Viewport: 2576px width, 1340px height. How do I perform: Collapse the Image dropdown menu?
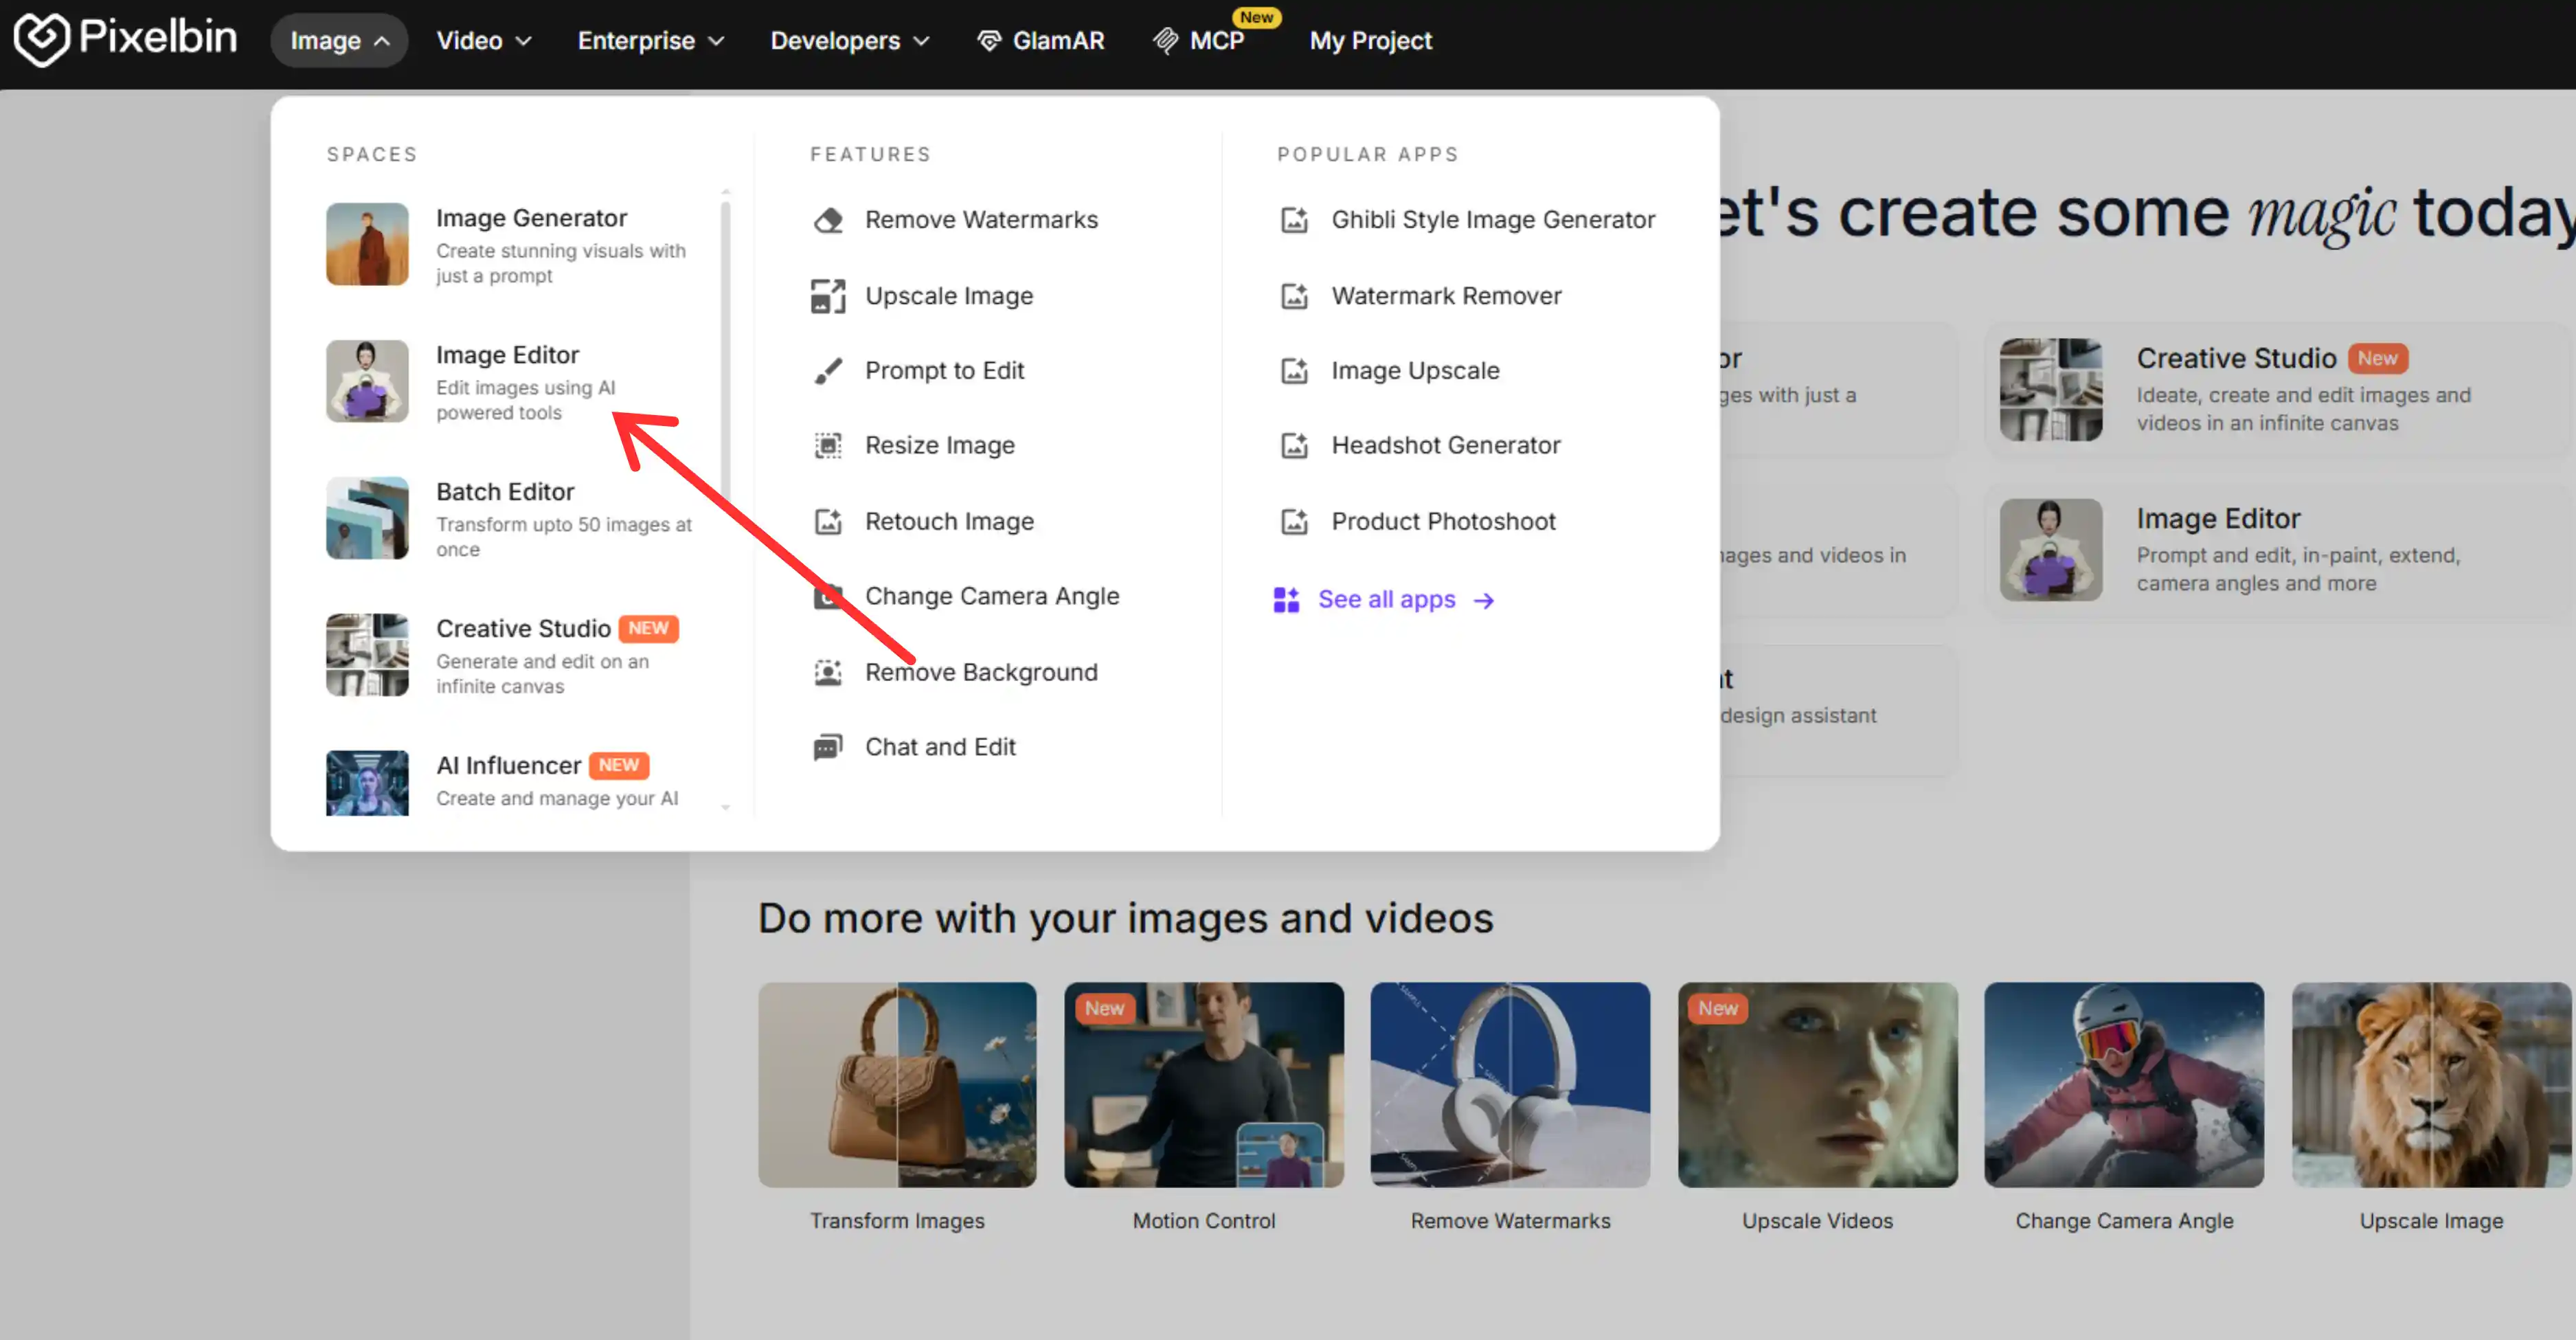pos(339,41)
